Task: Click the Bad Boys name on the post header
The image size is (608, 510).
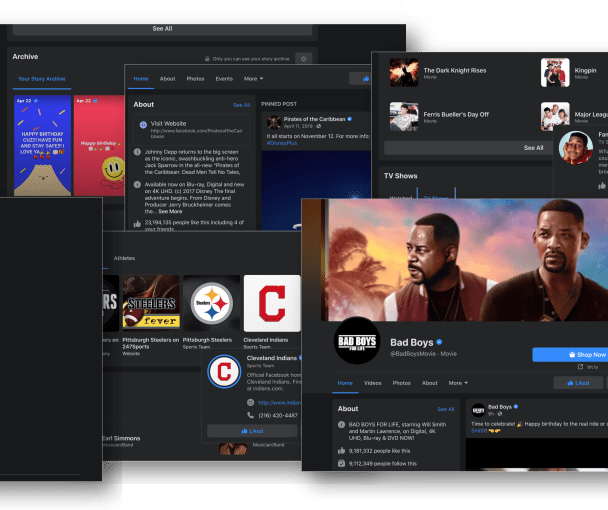Action: pyautogui.click(x=499, y=407)
